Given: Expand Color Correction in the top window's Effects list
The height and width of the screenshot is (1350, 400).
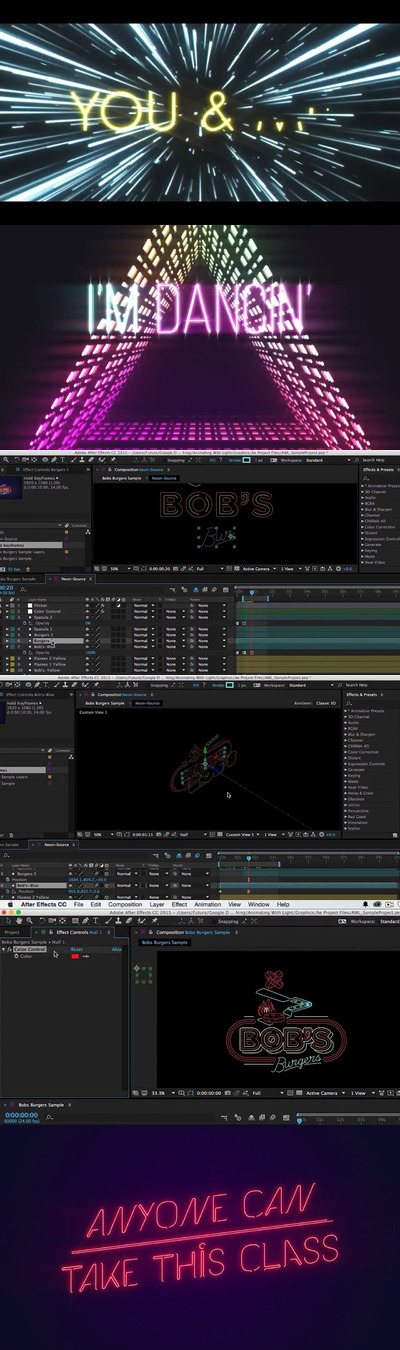Looking at the screenshot, I should [x=362, y=527].
